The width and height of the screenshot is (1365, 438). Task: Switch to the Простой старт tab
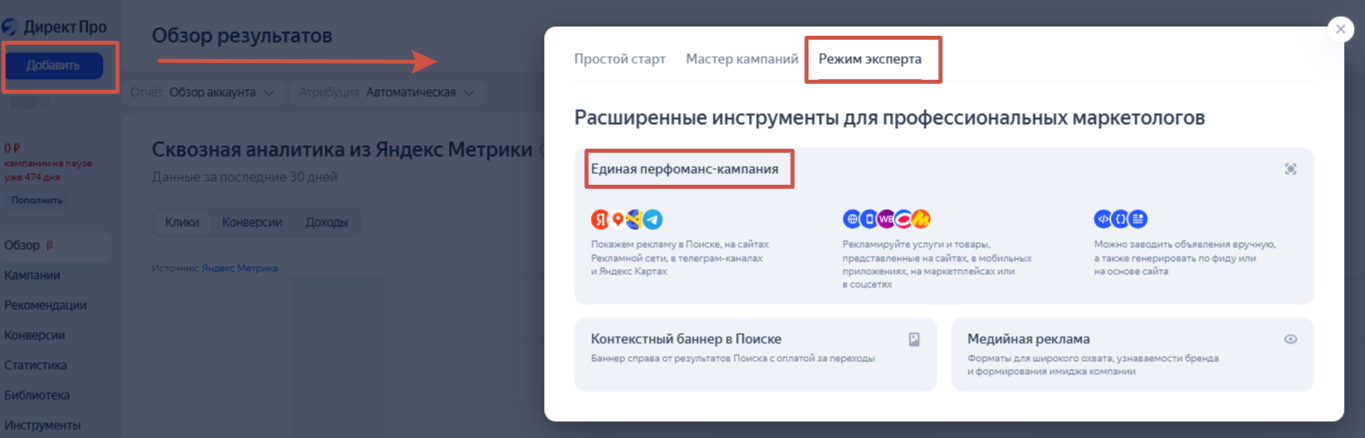(x=620, y=59)
